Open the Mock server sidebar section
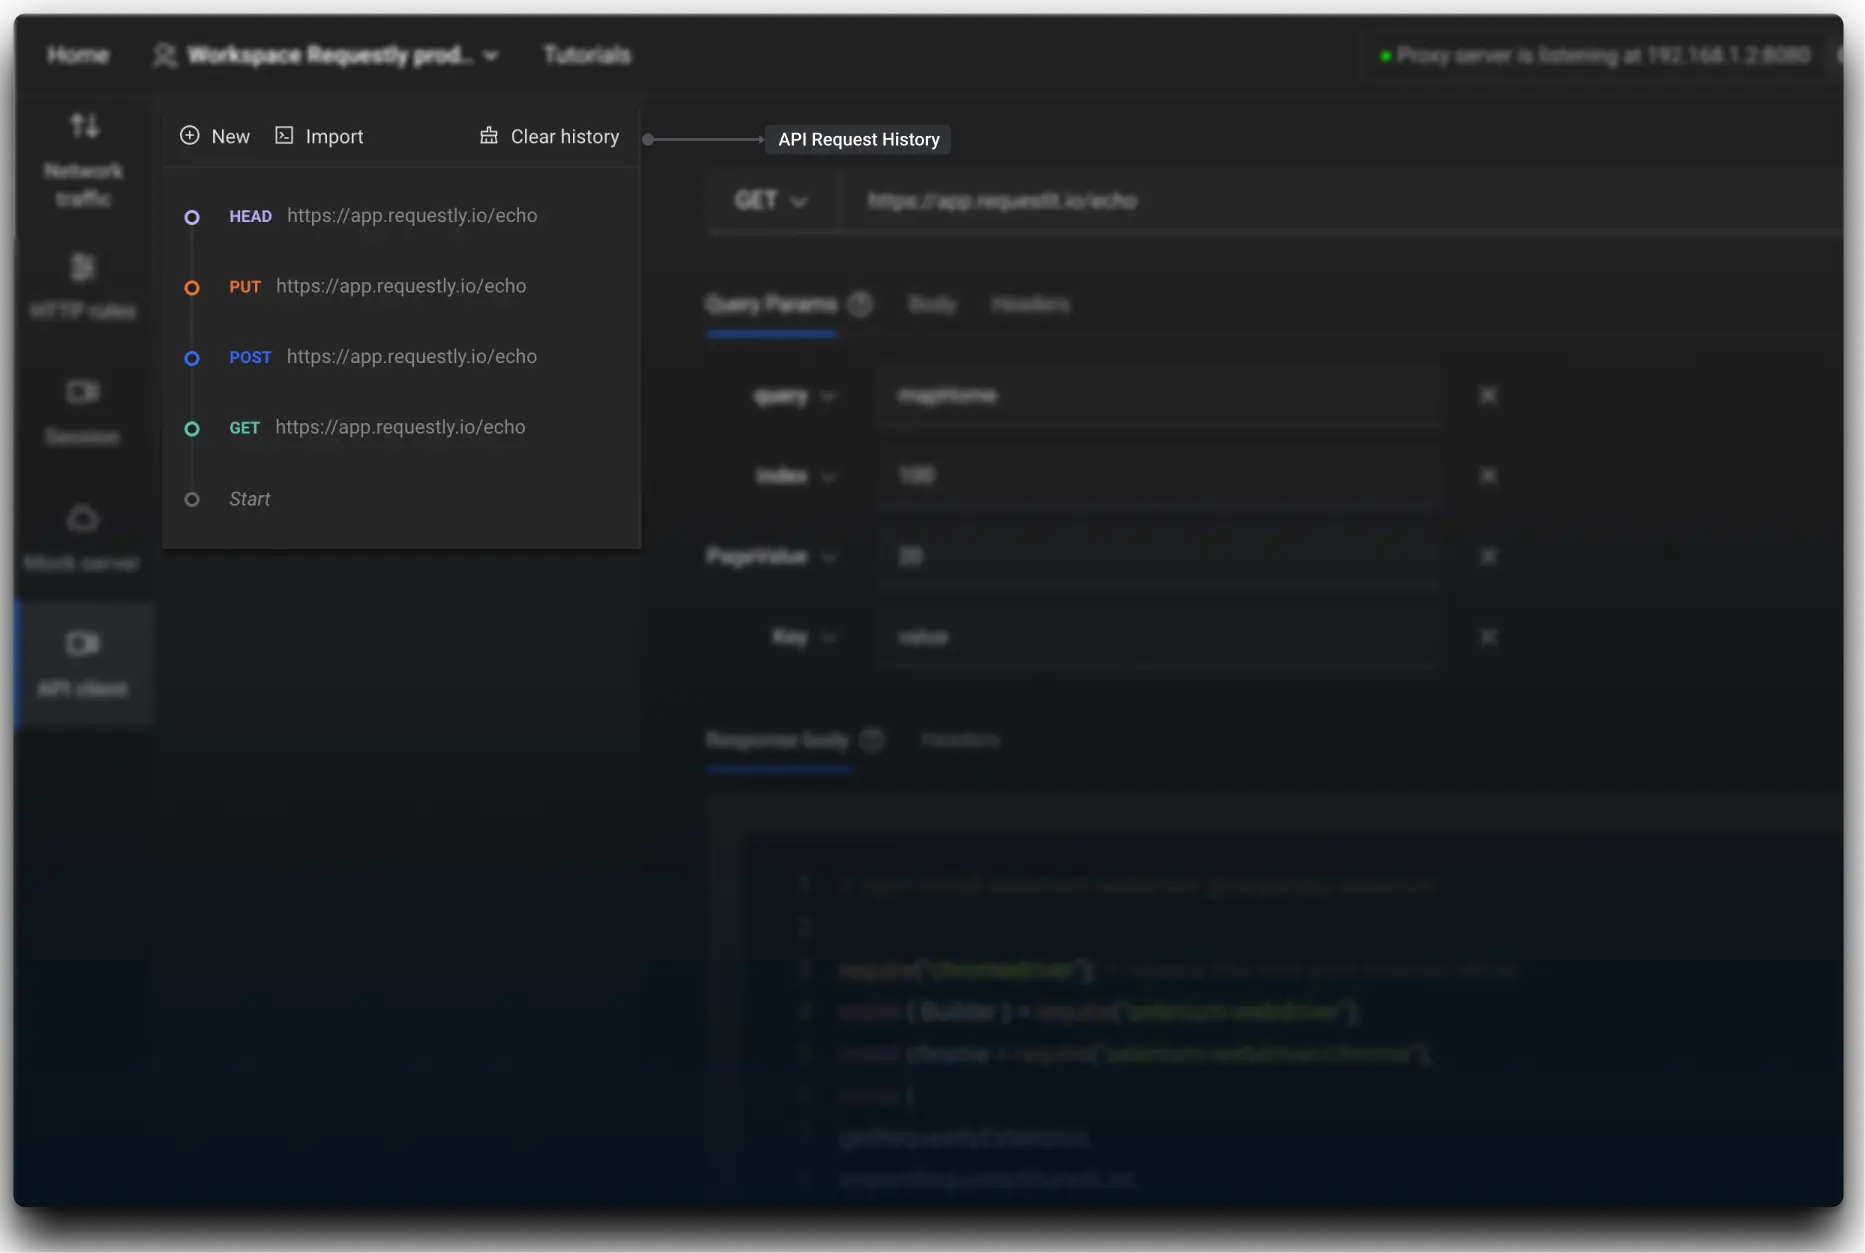1865x1253 pixels. (x=83, y=539)
